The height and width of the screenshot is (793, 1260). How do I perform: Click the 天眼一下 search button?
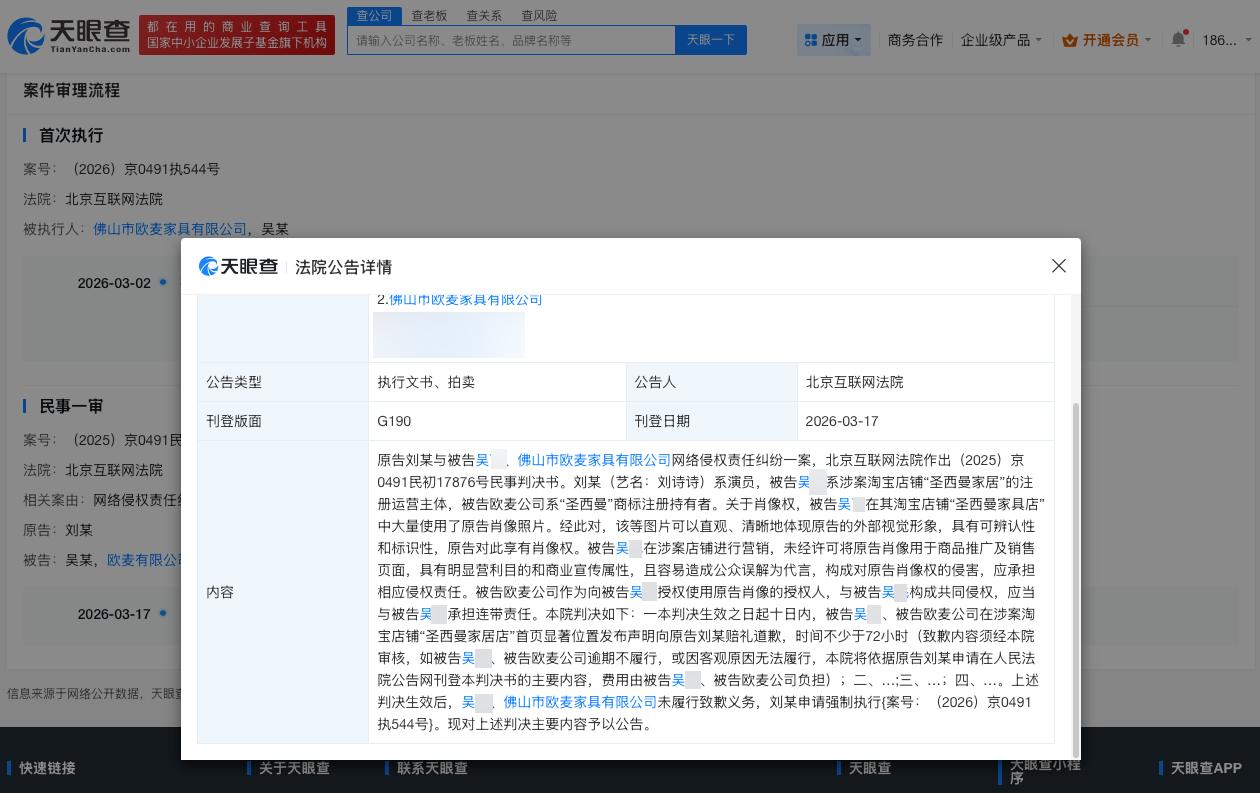point(710,40)
